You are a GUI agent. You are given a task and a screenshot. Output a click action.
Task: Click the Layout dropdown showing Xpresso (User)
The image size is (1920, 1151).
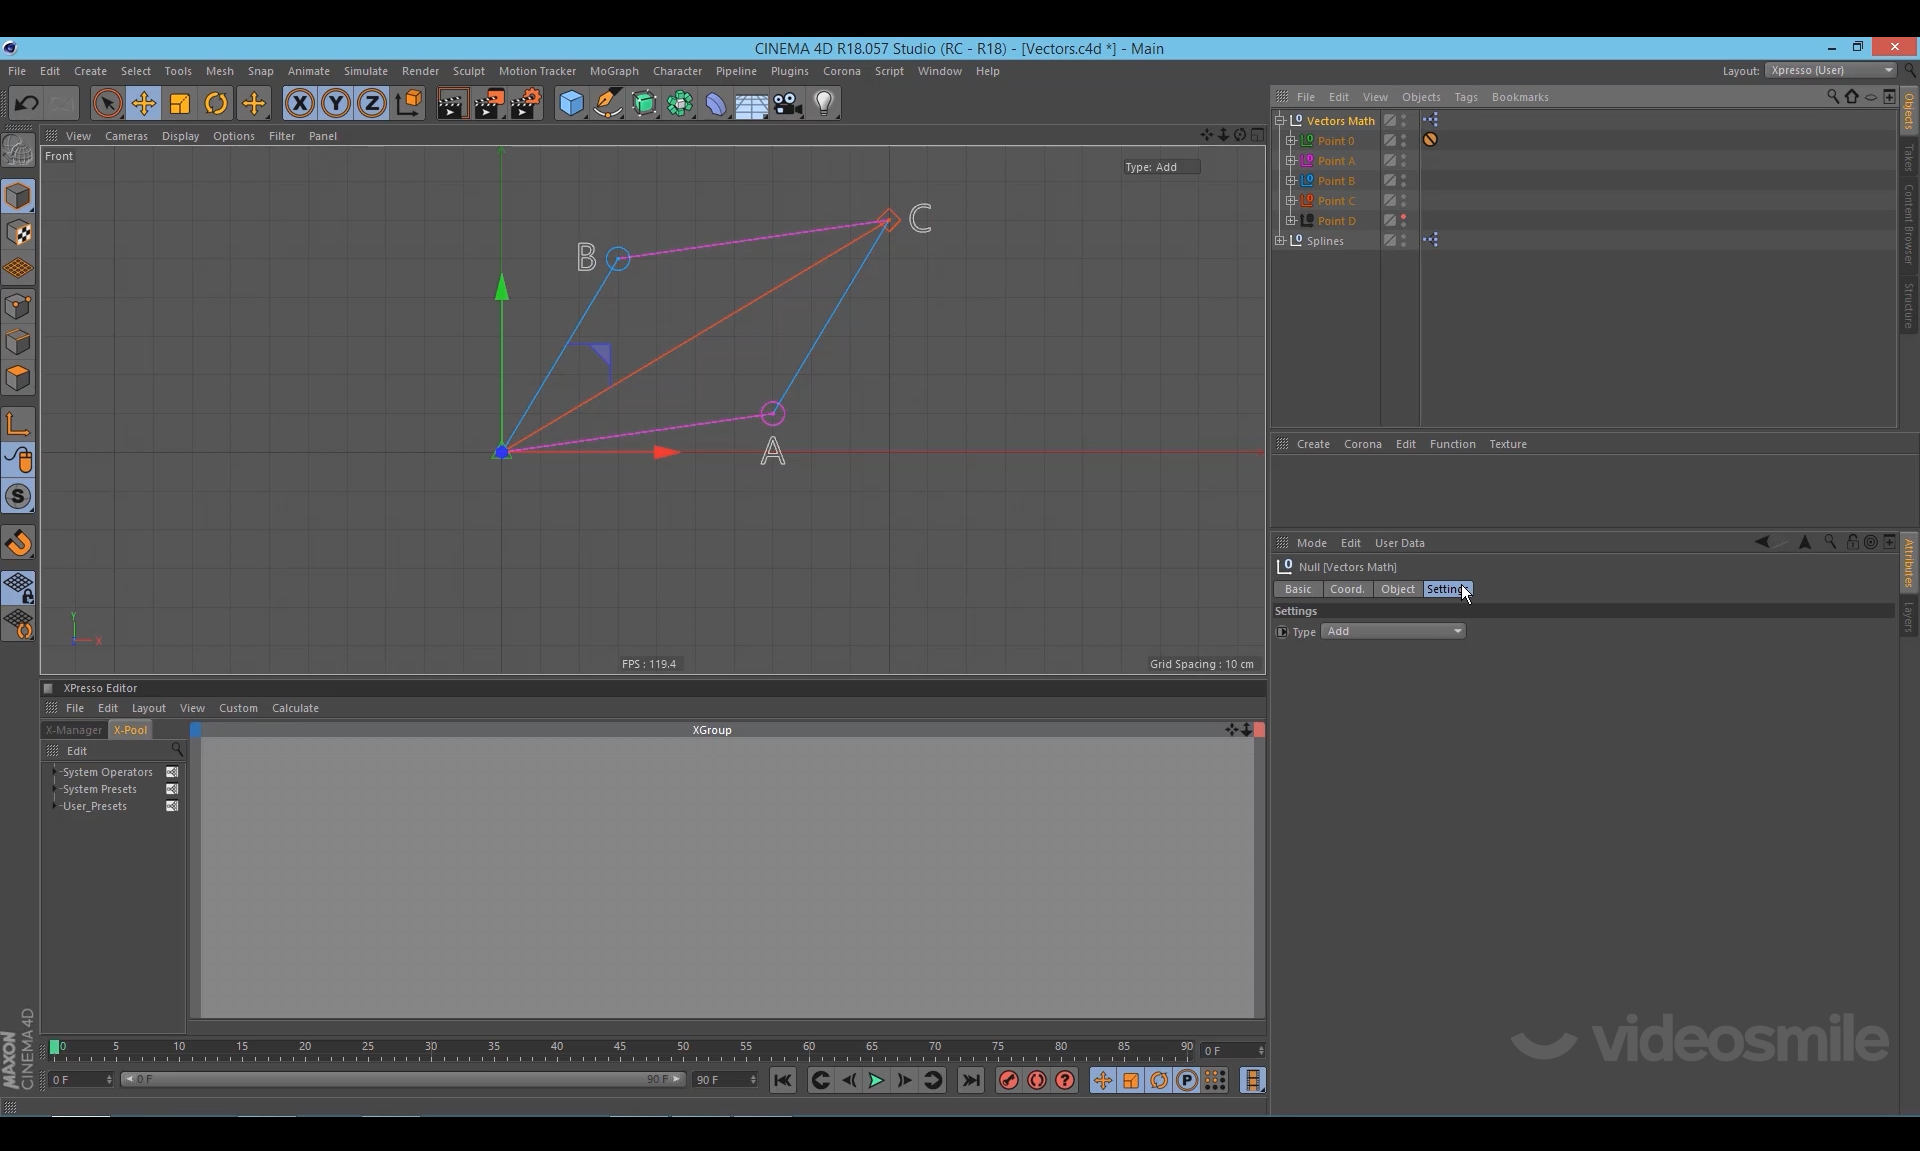click(x=1830, y=71)
